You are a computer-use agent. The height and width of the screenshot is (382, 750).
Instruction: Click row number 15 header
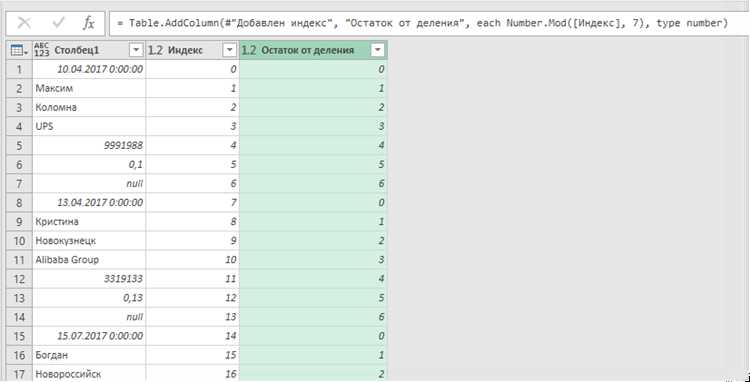click(x=20, y=336)
